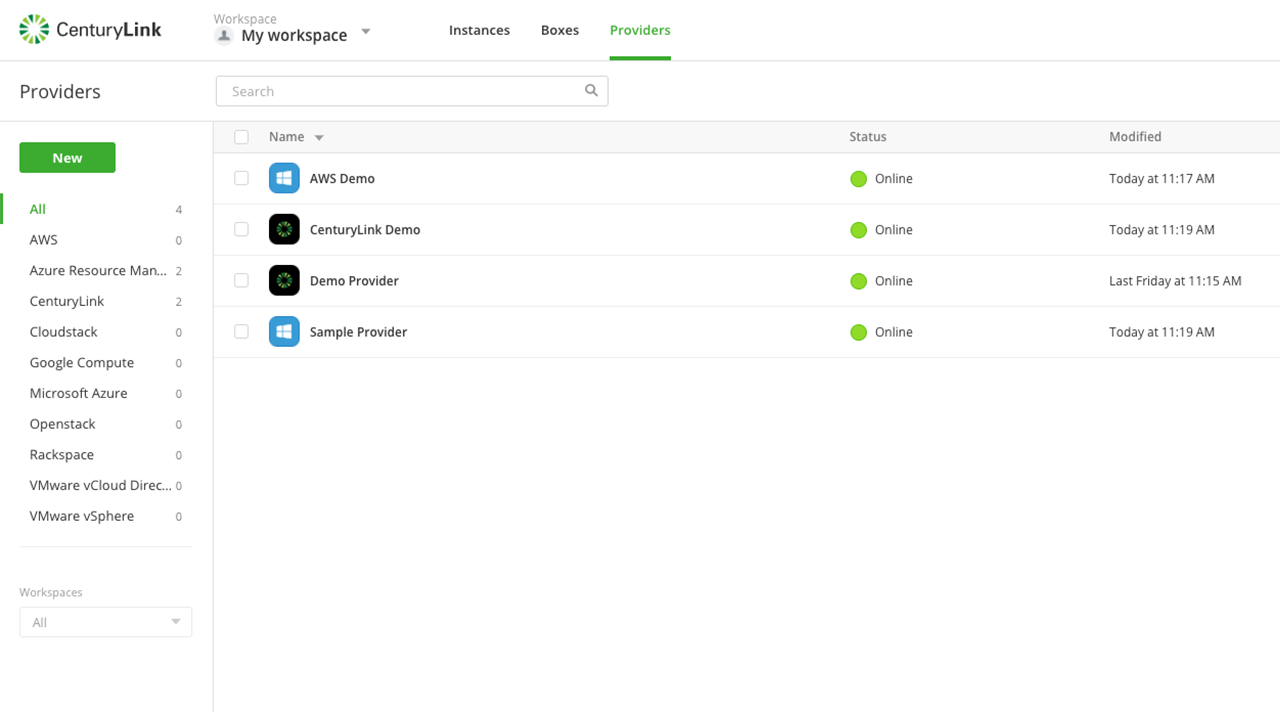
Task: Click the AWS Demo provider icon
Action: click(x=284, y=178)
